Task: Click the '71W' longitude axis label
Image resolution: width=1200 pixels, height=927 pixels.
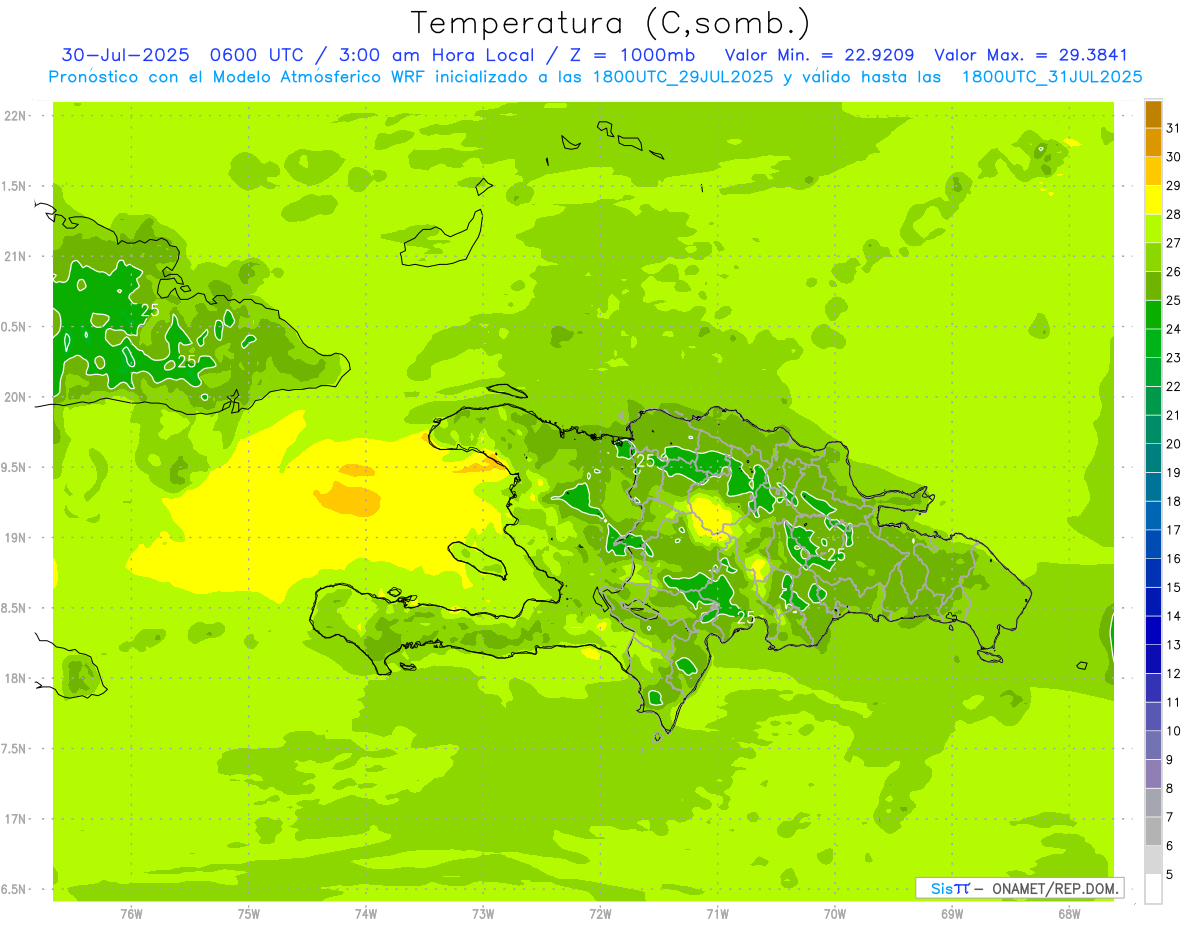Action: pos(717,913)
